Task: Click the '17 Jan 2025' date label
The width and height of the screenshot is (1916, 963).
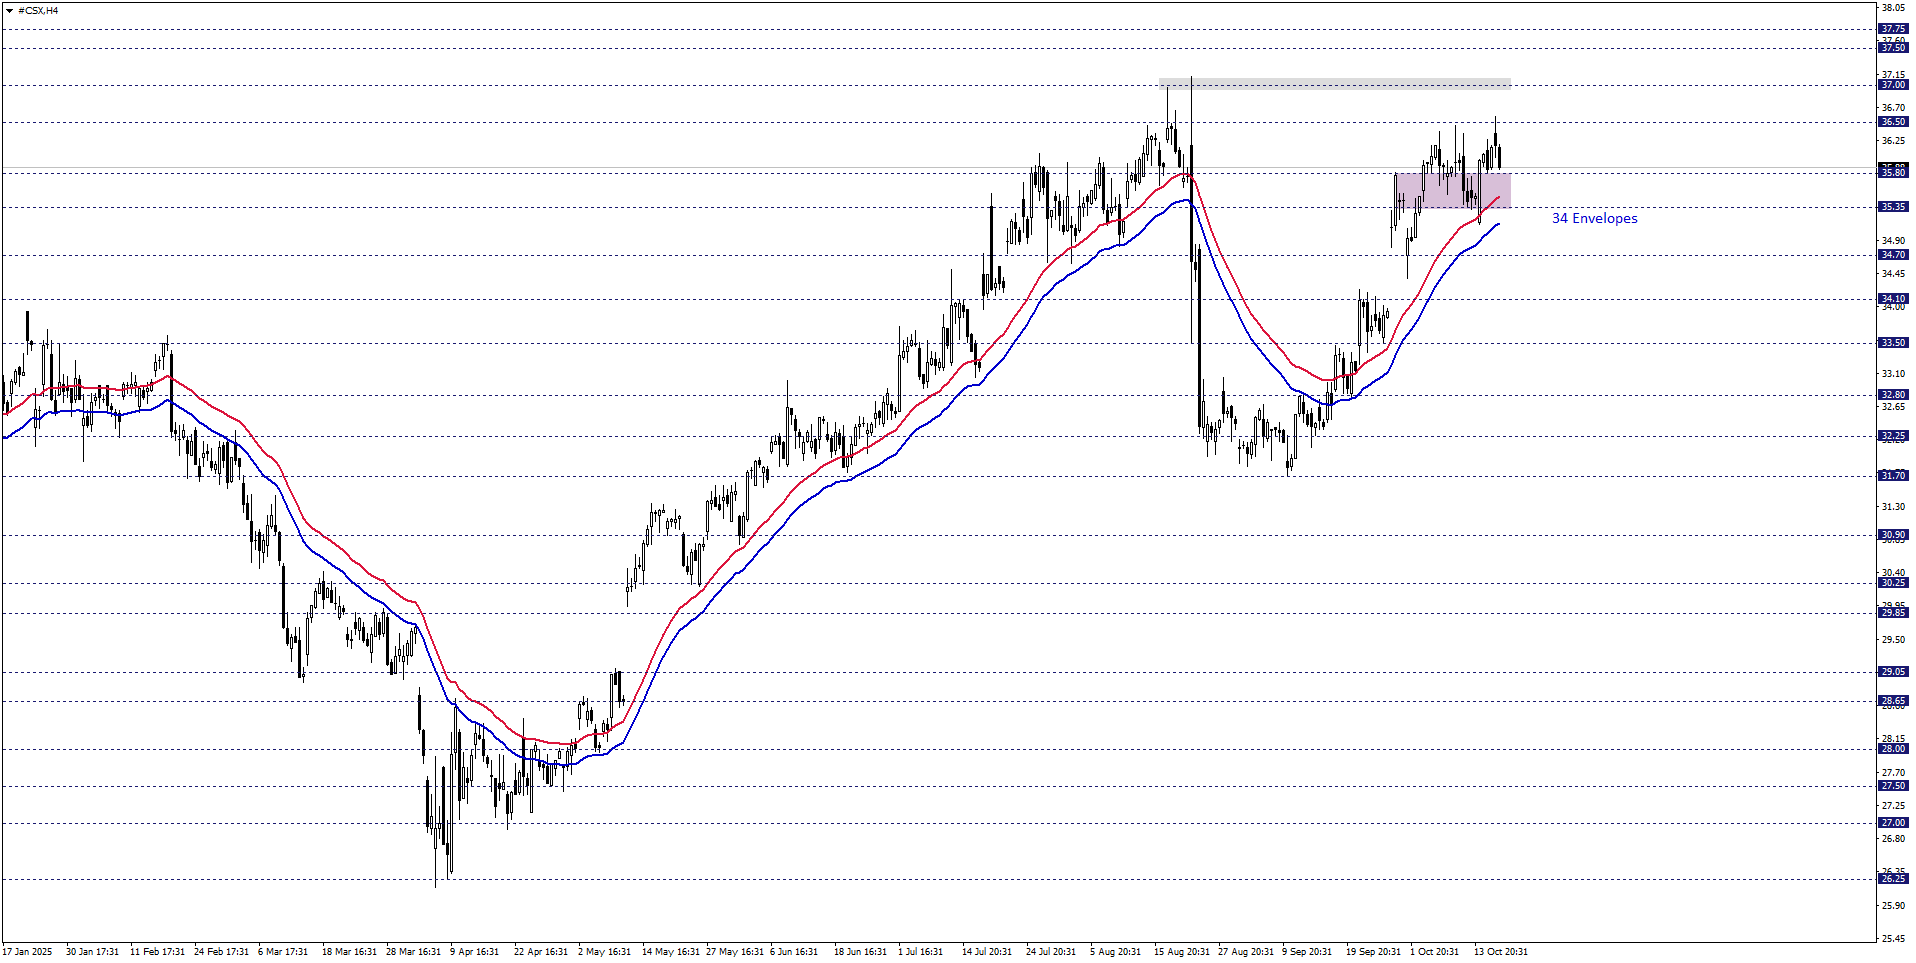Action: [28, 951]
